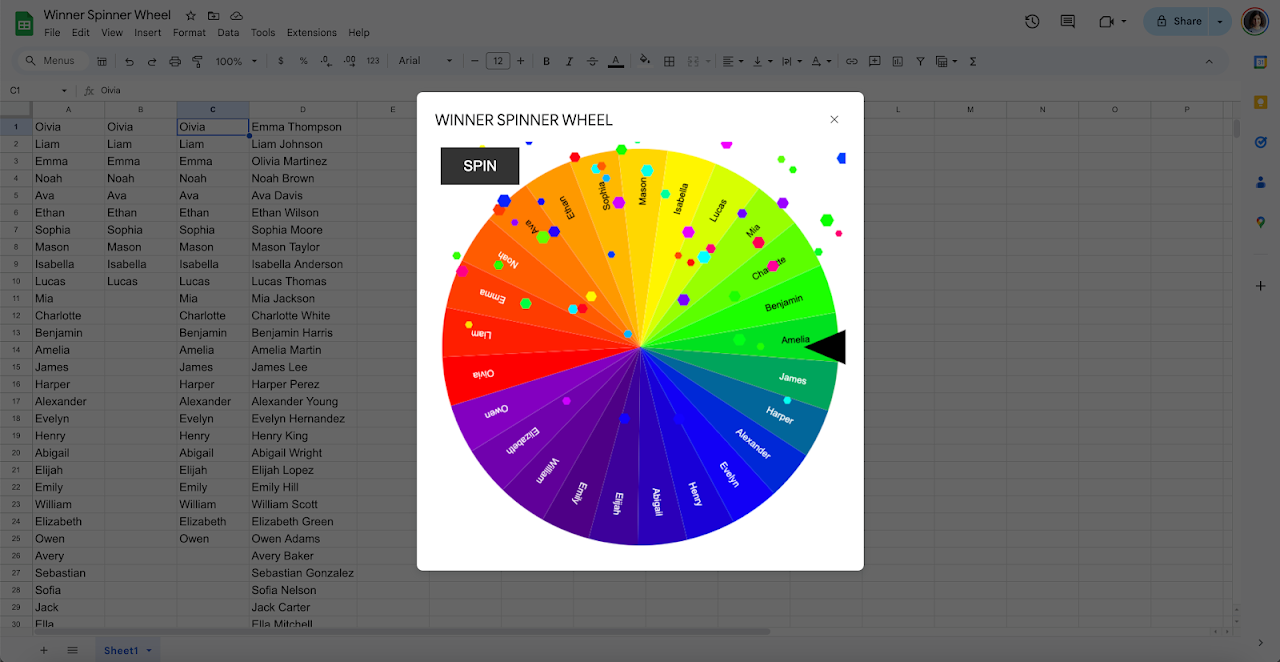
Task: Open the Format menu
Action: pyautogui.click(x=189, y=33)
